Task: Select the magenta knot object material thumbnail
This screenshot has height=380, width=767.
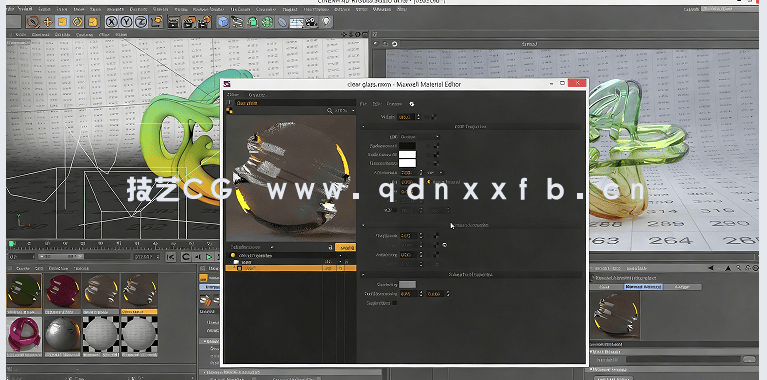Action: [x=24, y=334]
